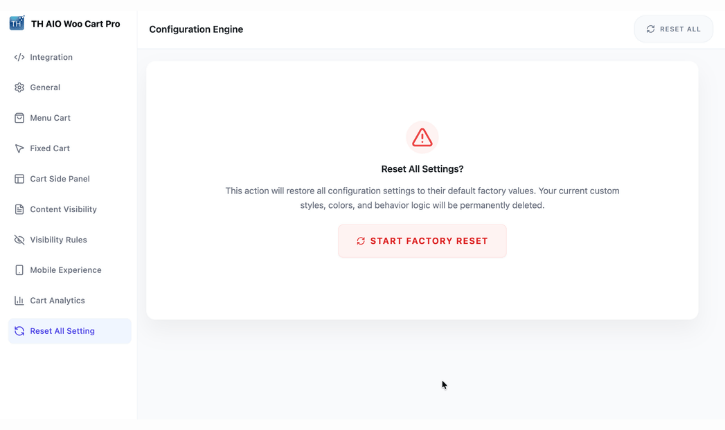Select the Reset All Setting menu item

70,331
